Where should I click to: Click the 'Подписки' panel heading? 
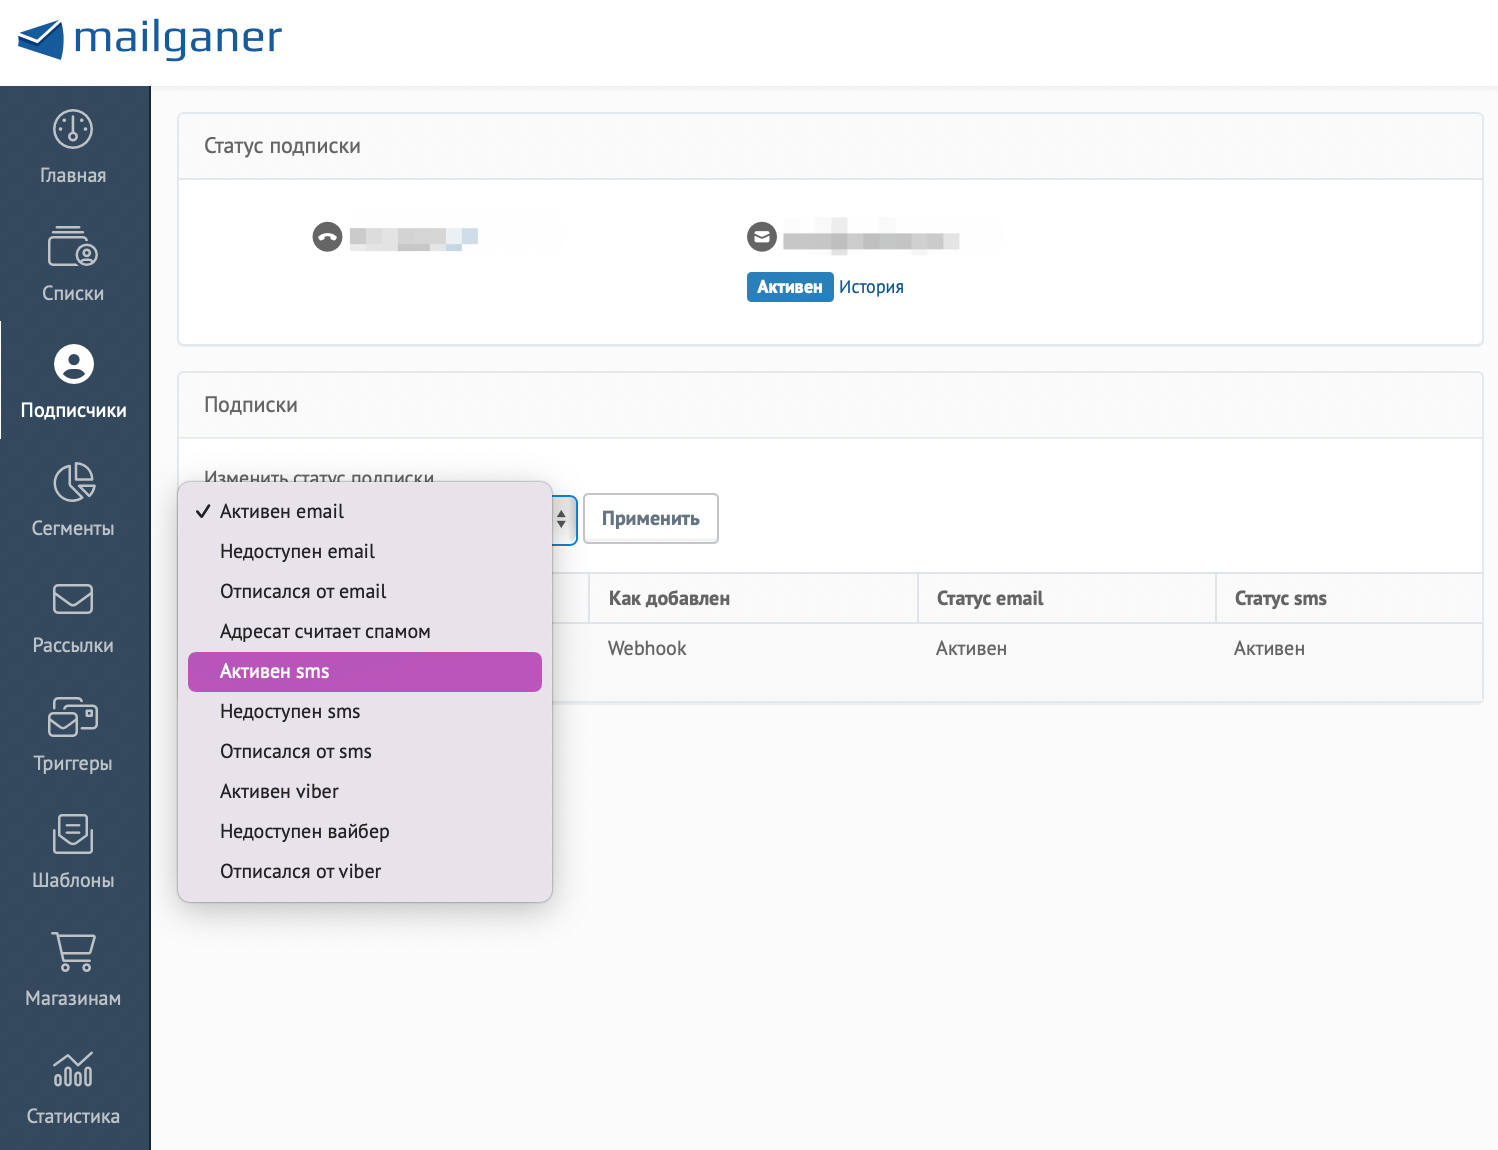coord(251,405)
